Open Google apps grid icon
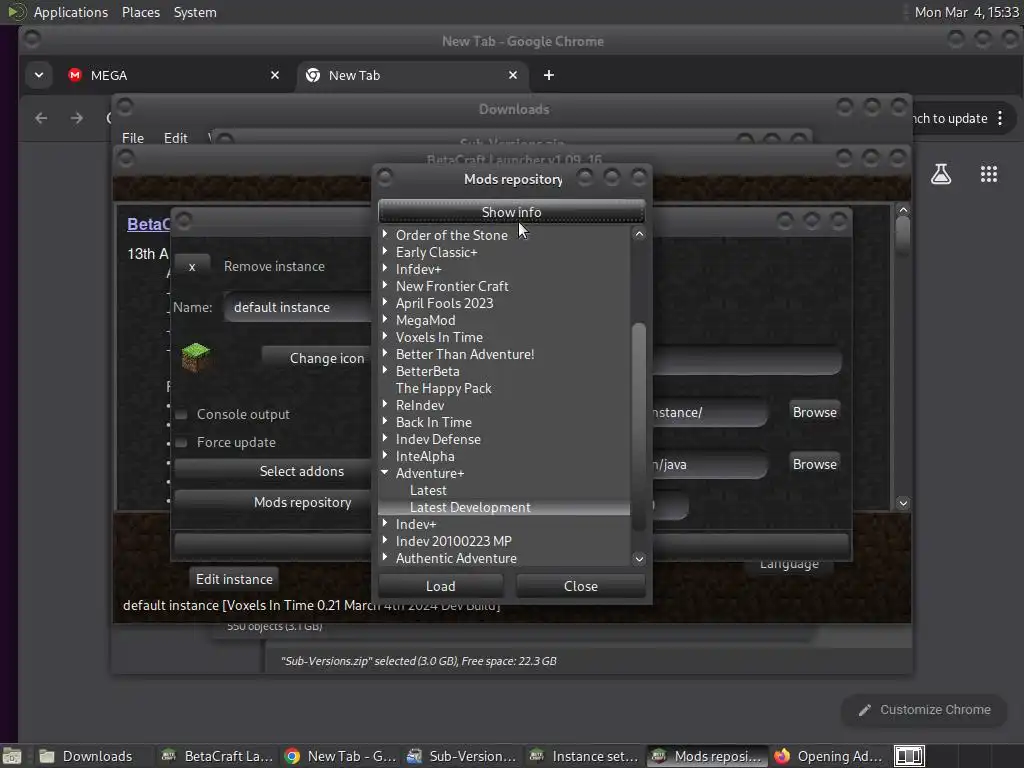1024x768 pixels. tap(989, 174)
